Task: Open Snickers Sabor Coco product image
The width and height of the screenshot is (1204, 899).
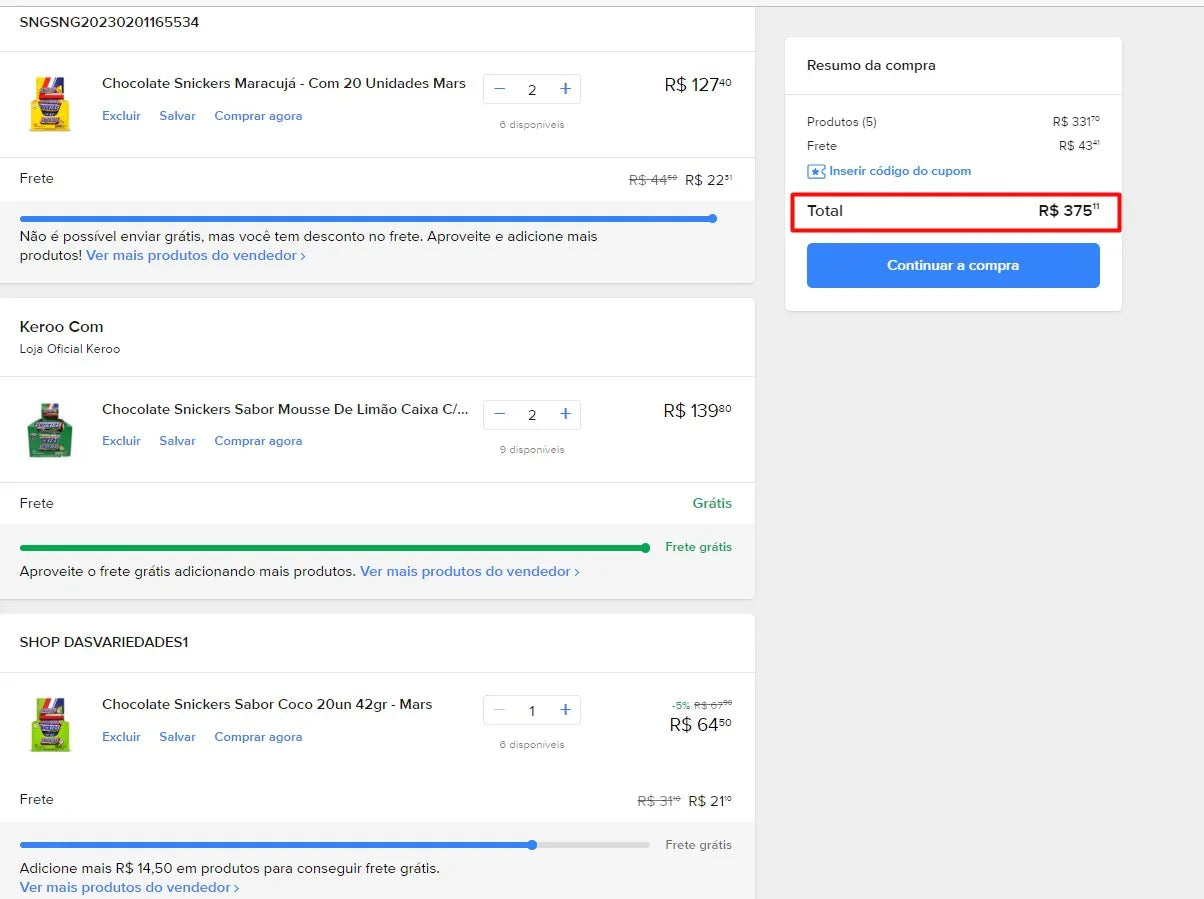Action: [49, 724]
